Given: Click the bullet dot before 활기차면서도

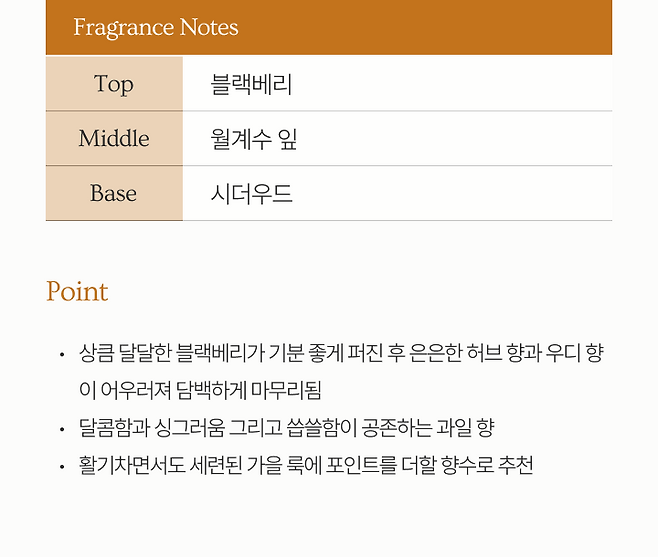Looking at the screenshot, I should (x=62, y=466).
